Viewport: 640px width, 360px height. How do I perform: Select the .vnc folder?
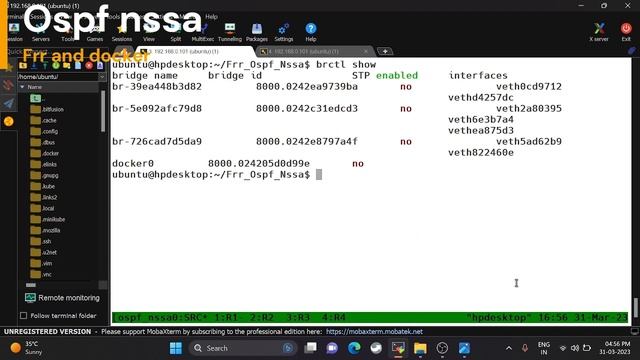[x=41, y=275]
